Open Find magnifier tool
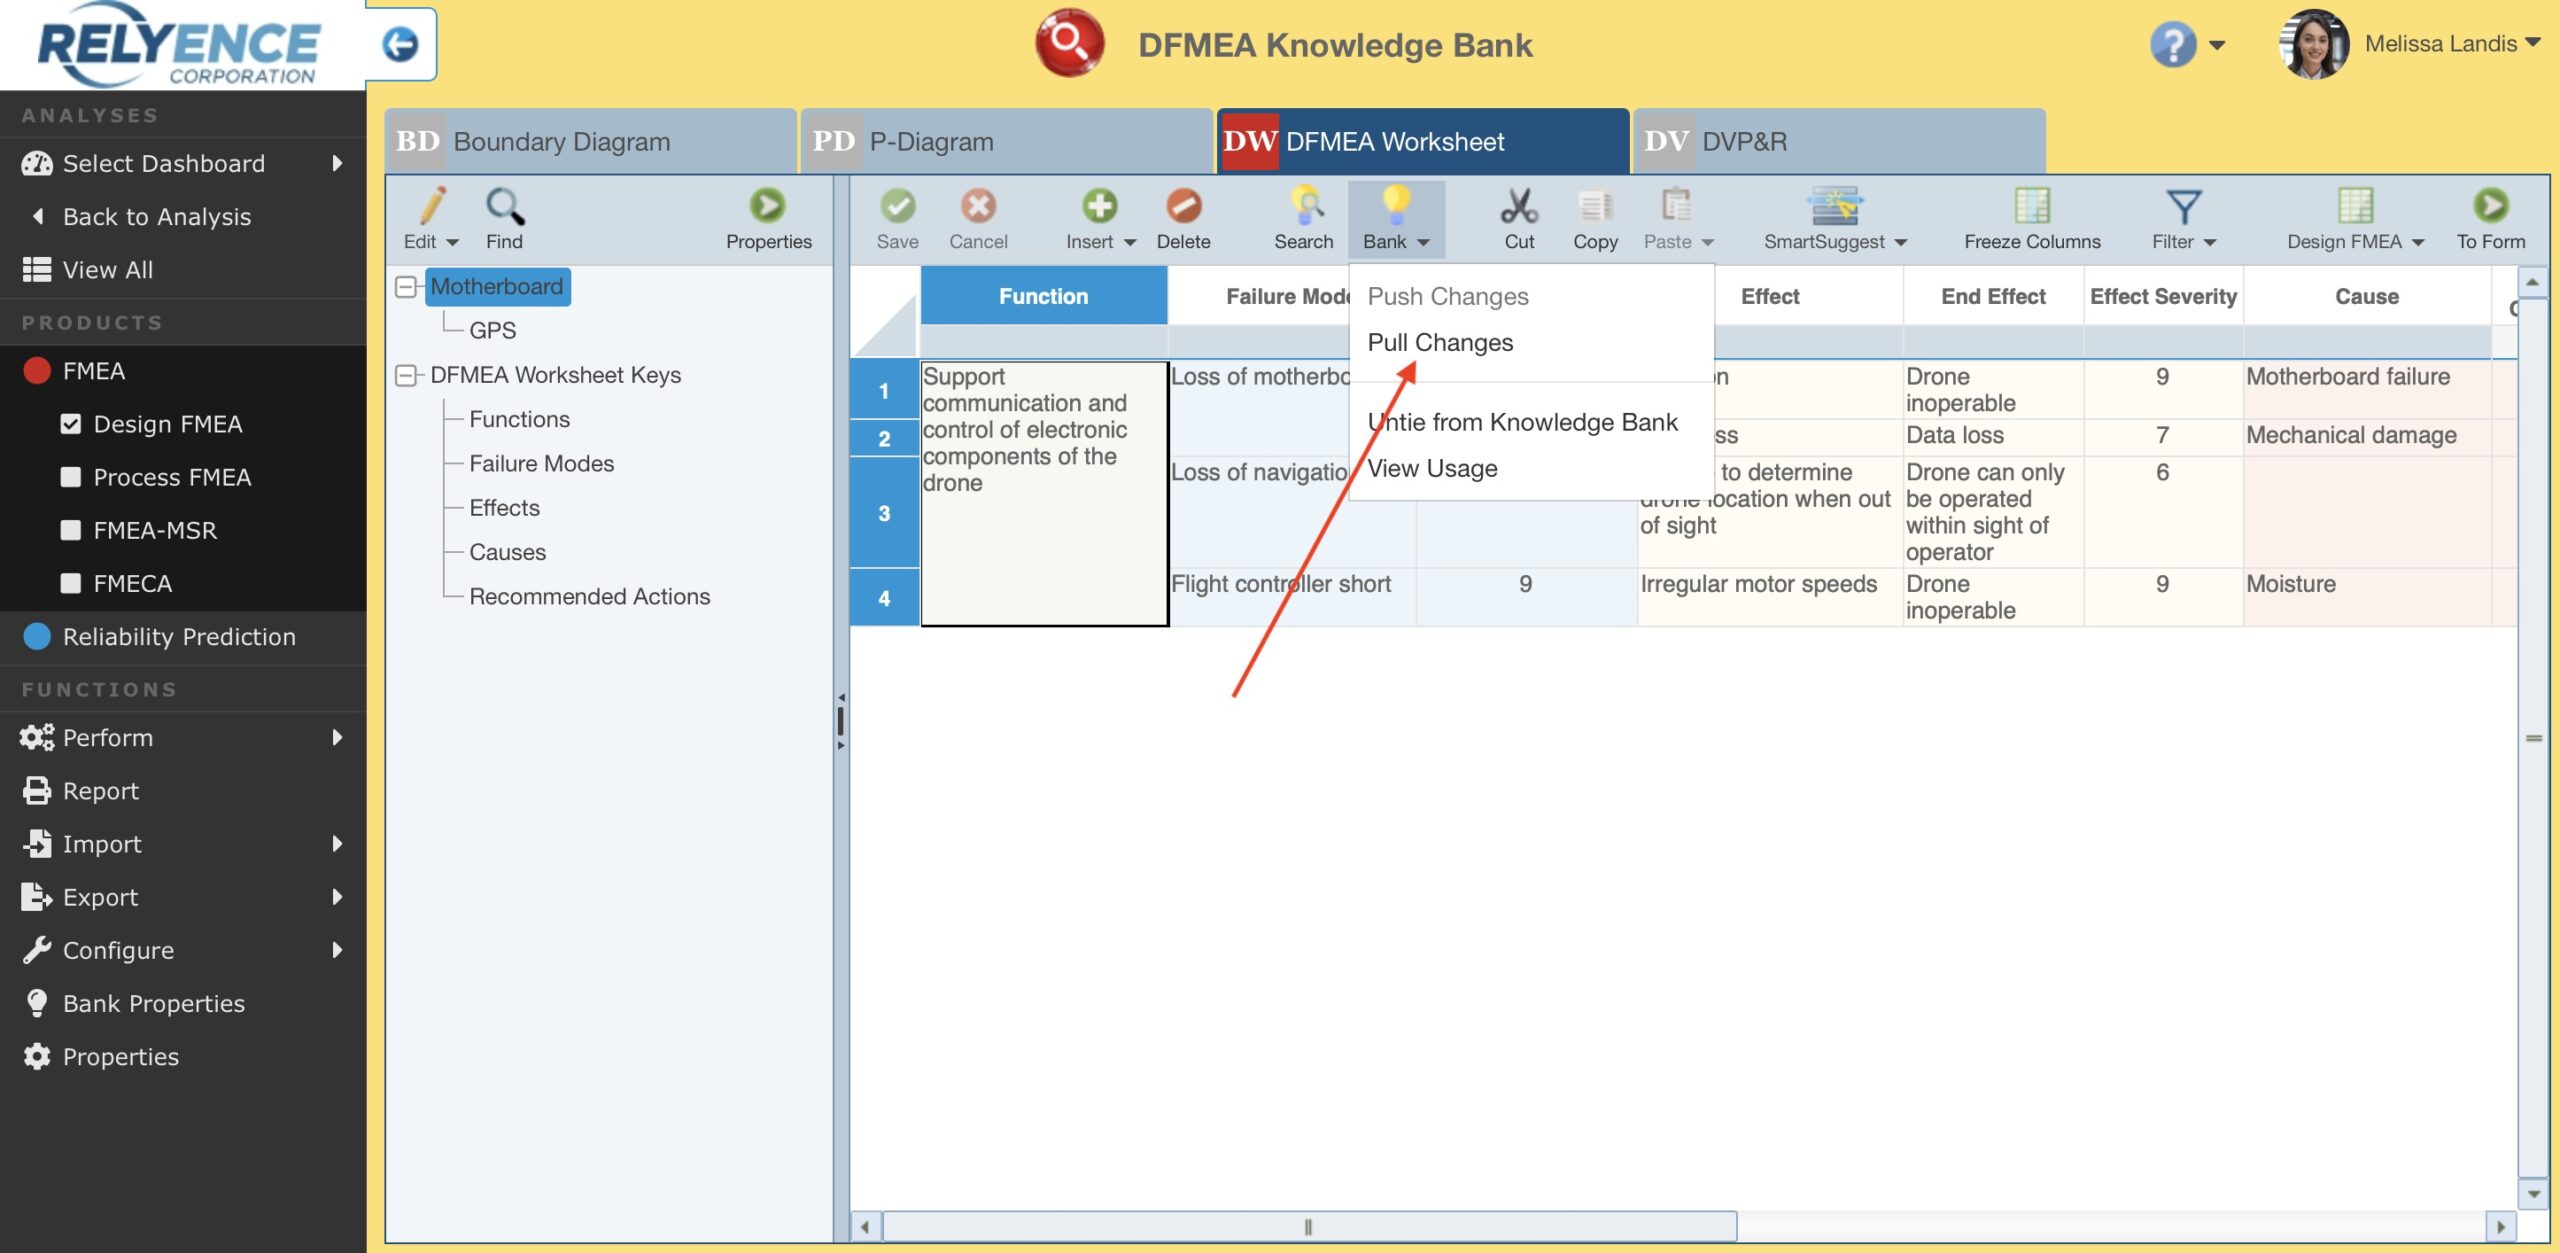2560x1253 pixels. coord(504,205)
